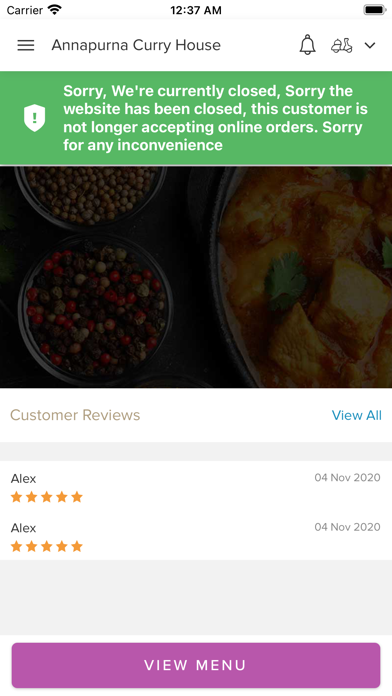Tap the closed notice banner text
This screenshot has width=392, height=696.
click(215, 118)
